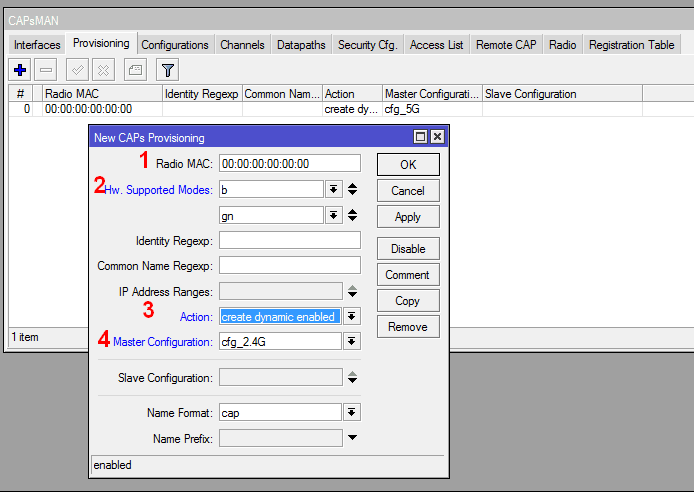Expand the Name Prefix field
694x492 pixels.
point(352,437)
